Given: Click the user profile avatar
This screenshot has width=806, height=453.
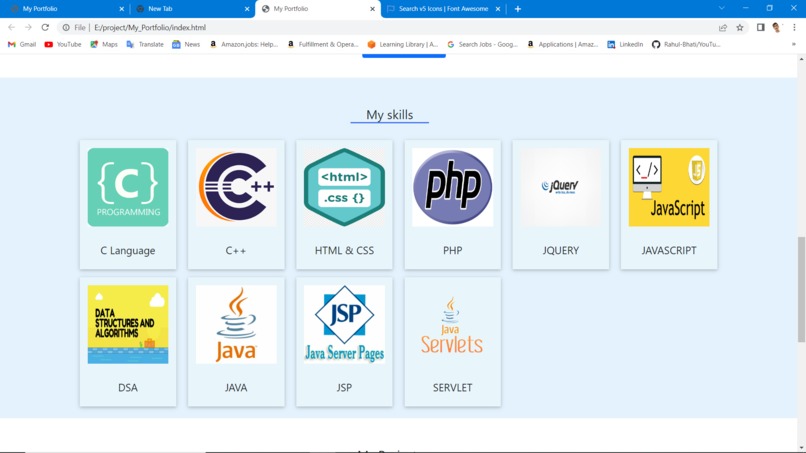Looking at the screenshot, I should pos(777,28).
